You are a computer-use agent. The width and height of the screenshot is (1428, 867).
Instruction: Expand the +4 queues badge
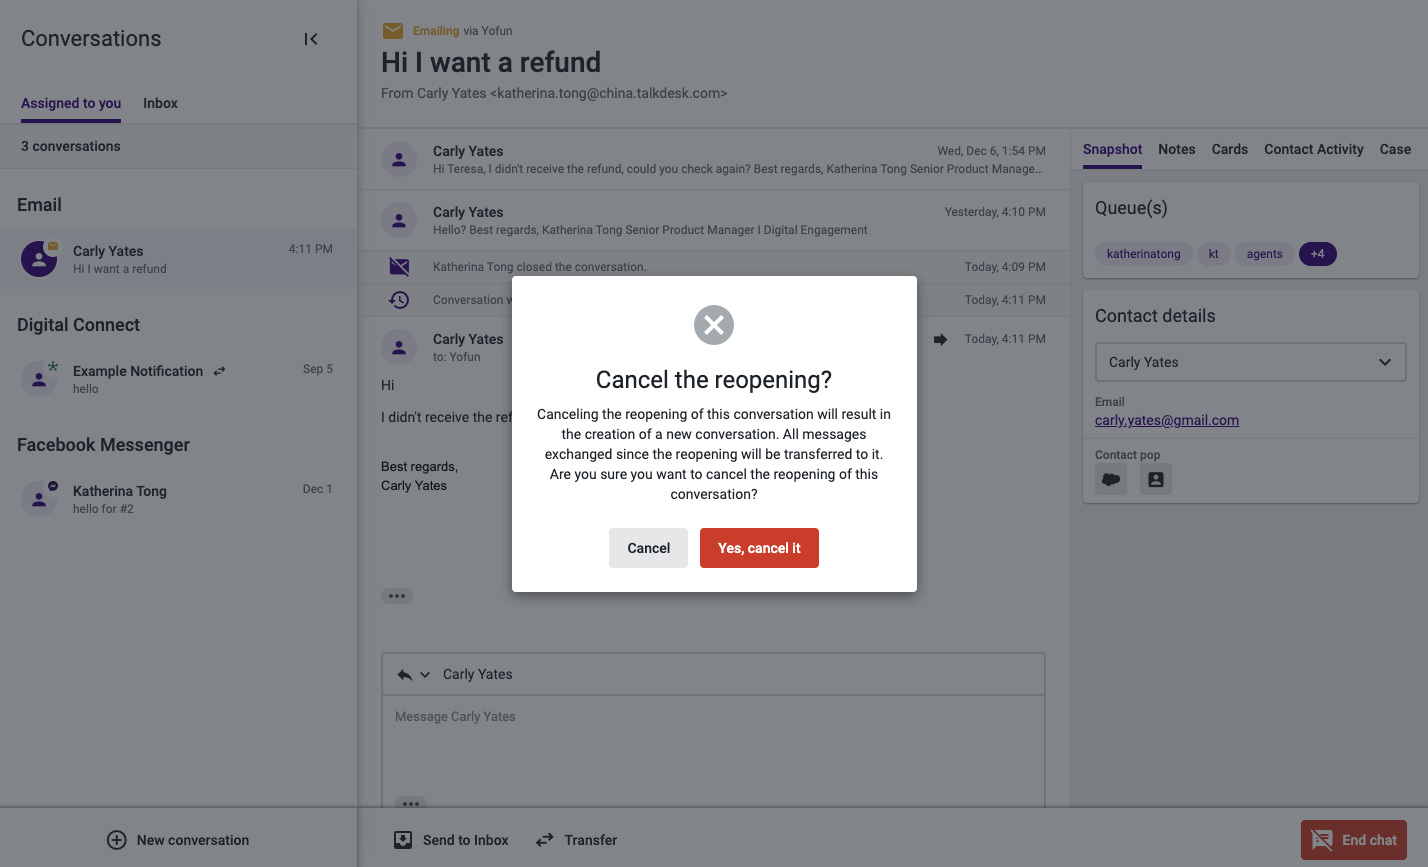pyautogui.click(x=1318, y=254)
